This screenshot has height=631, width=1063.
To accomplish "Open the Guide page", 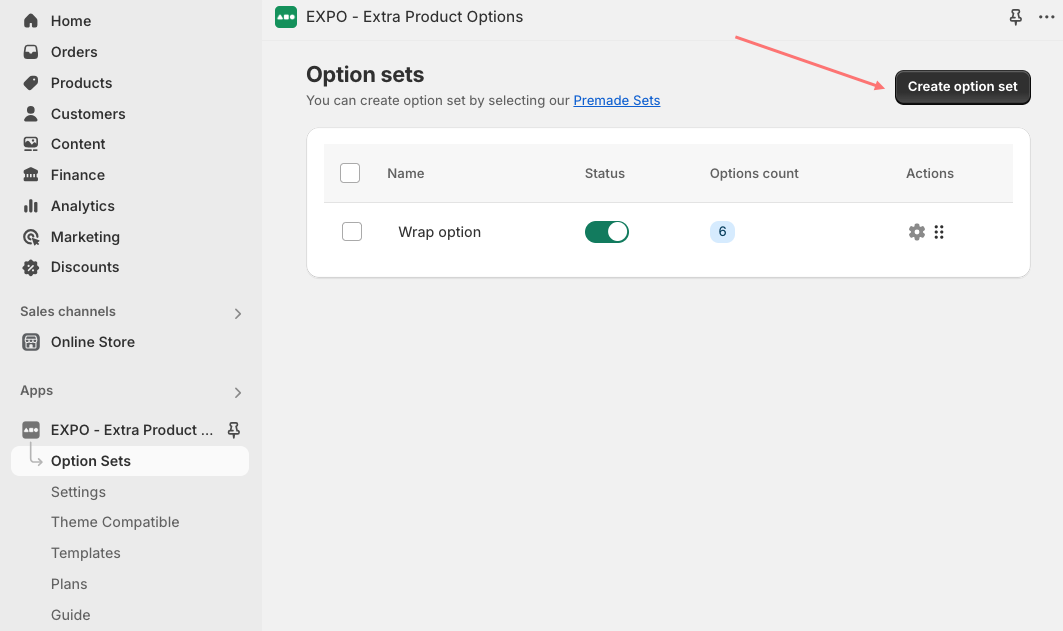I will [x=71, y=615].
